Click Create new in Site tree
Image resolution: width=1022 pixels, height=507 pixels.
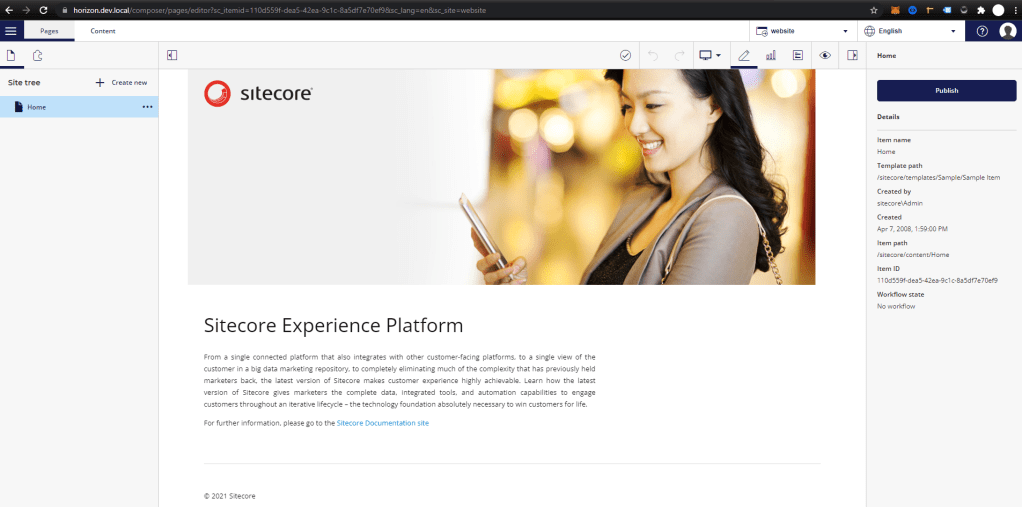(x=121, y=83)
